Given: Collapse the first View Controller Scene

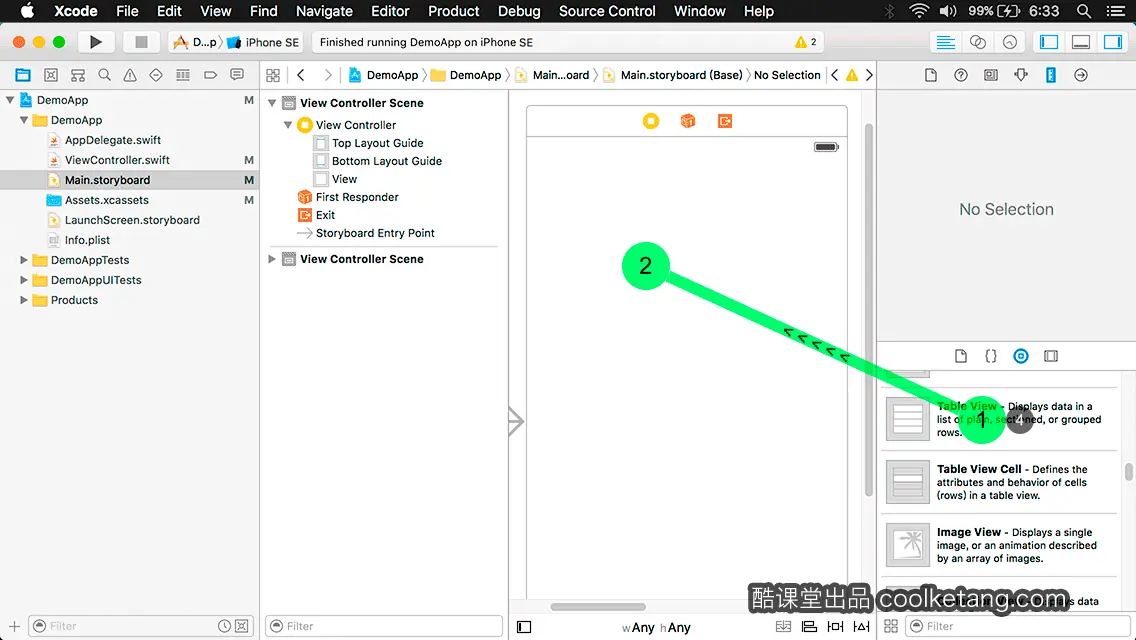Looking at the screenshot, I should click(x=272, y=103).
